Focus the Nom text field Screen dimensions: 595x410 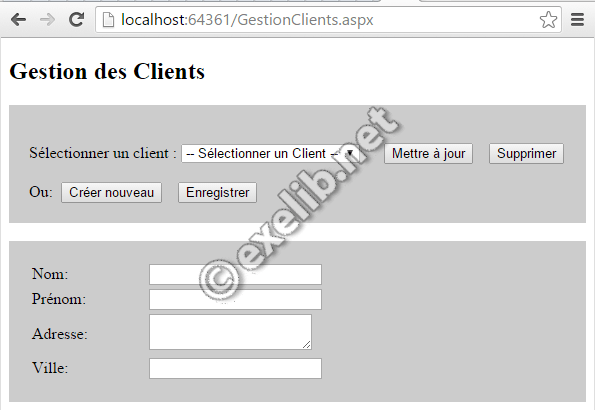click(235, 274)
